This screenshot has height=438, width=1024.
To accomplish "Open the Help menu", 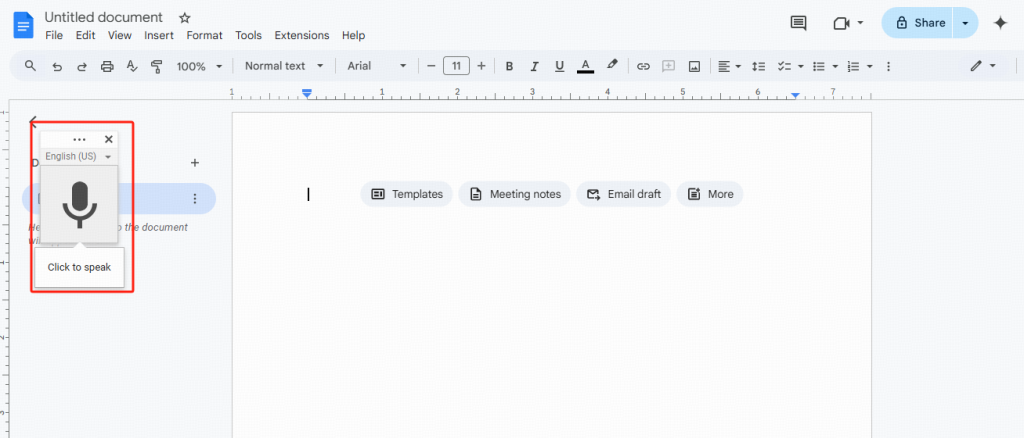I will click(x=353, y=35).
